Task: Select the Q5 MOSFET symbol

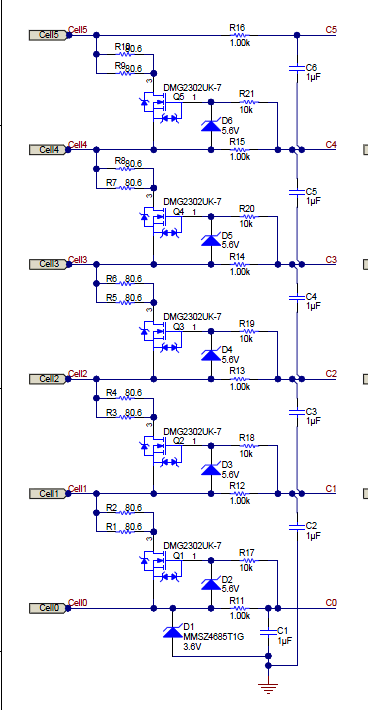Action: click(162, 107)
